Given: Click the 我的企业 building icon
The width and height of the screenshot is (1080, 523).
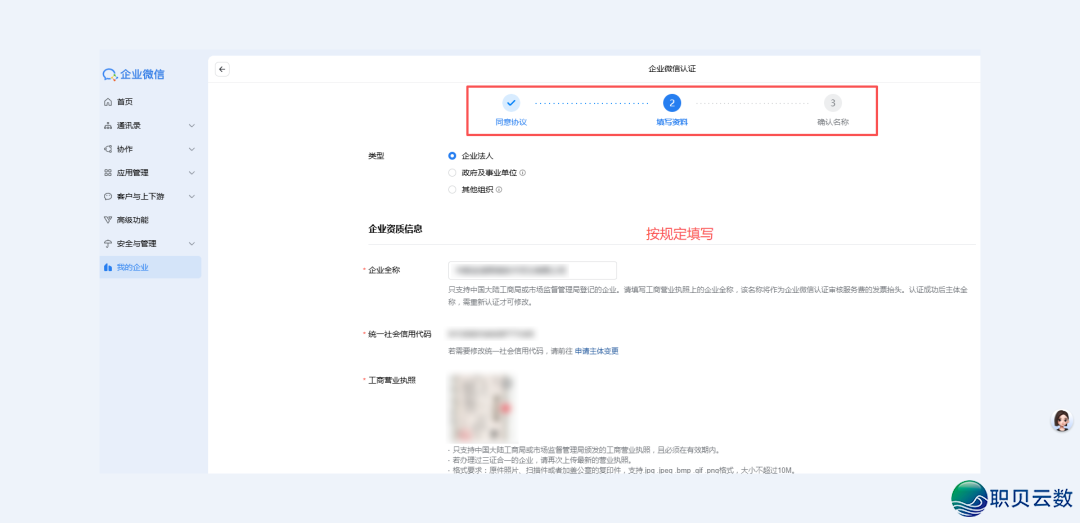Looking at the screenshot, I should [107, 267].
